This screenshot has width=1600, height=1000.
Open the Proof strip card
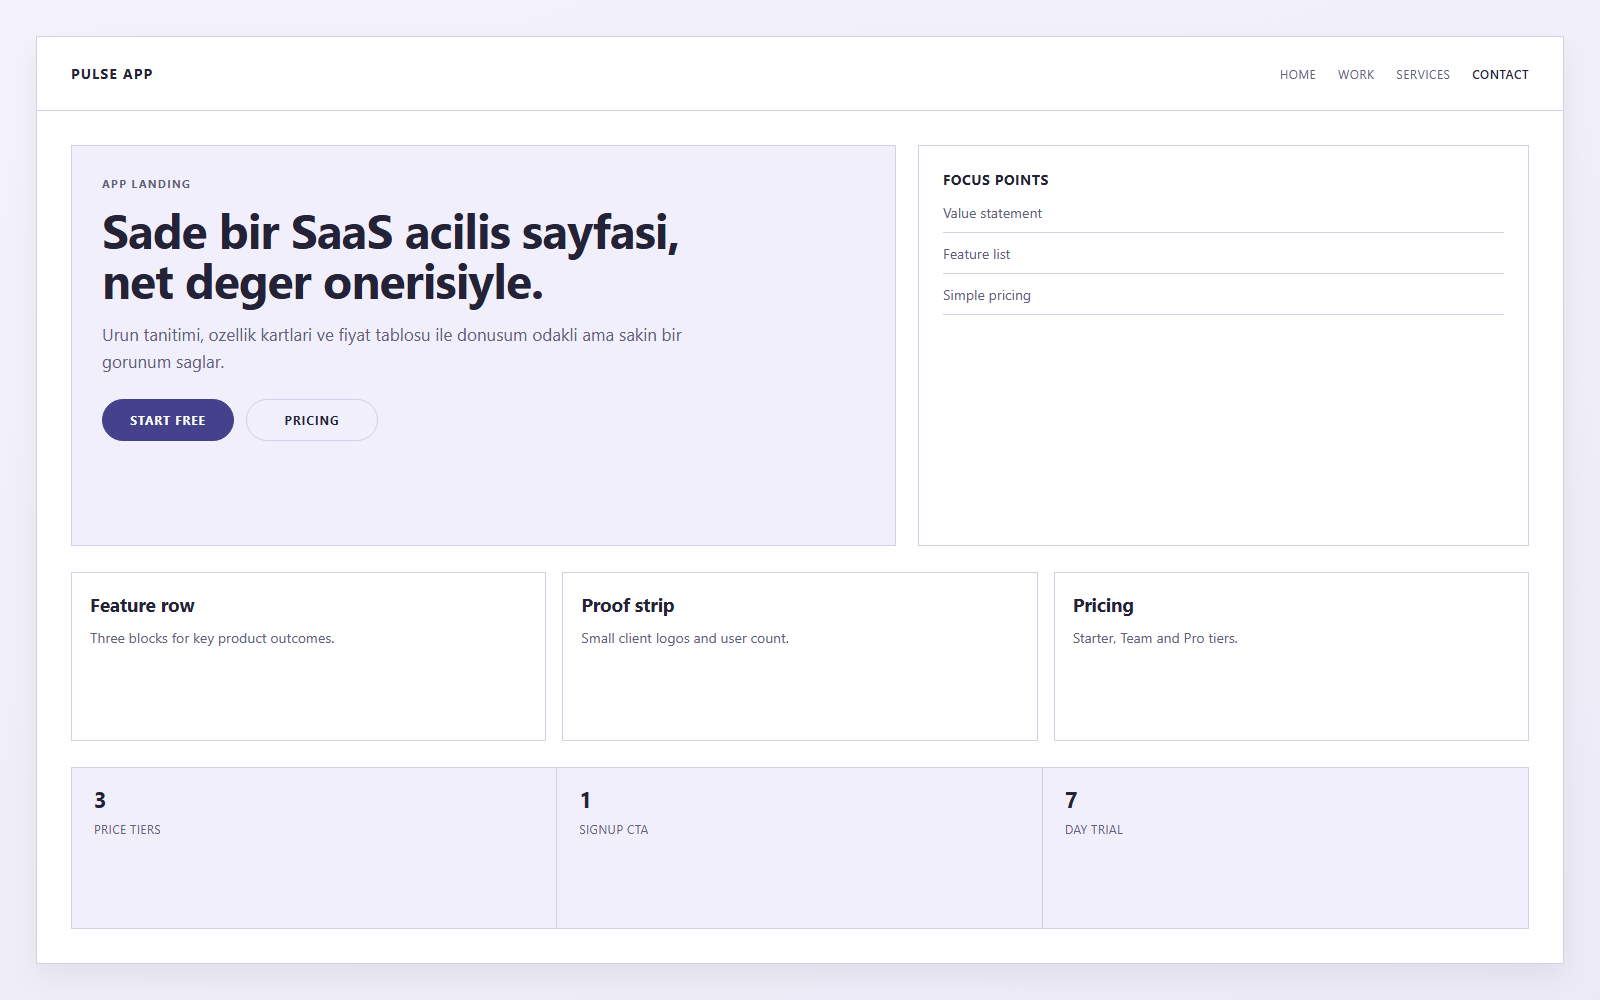(628, 605)
